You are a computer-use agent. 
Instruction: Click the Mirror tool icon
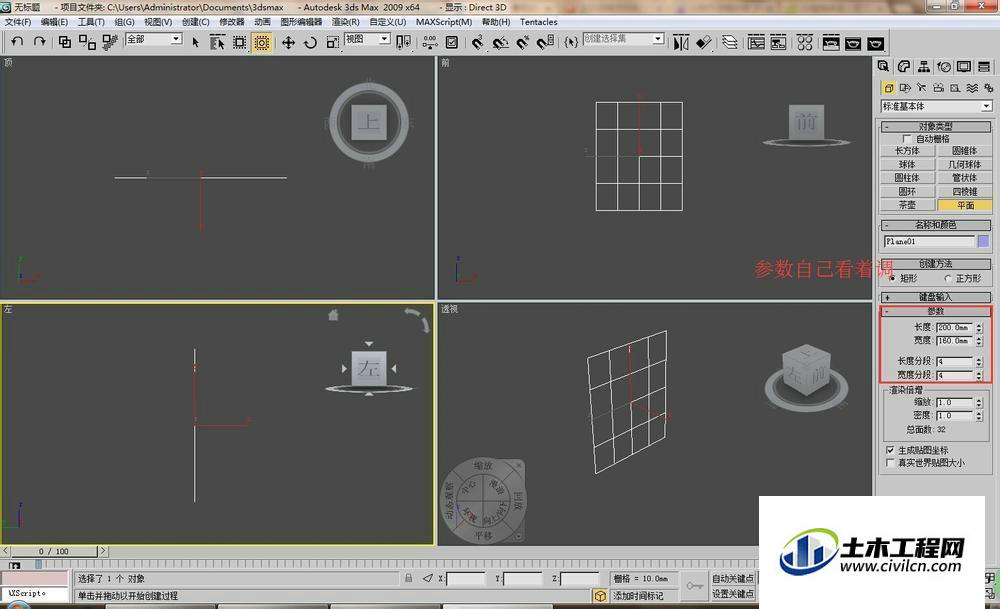(x=681, y=43)
